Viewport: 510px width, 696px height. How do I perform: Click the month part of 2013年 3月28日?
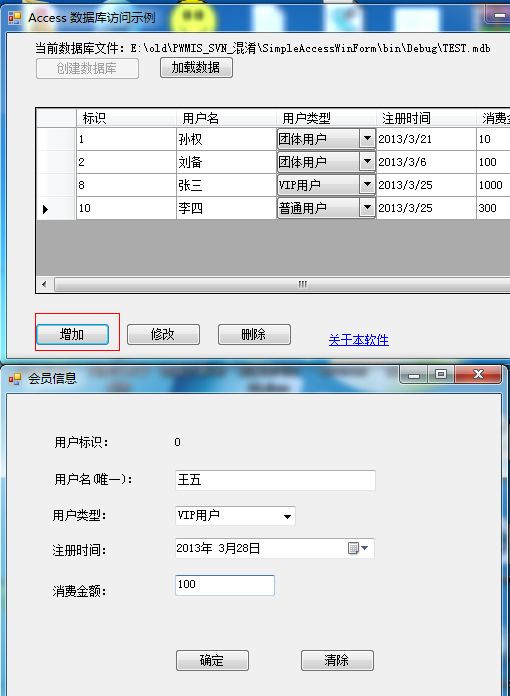[225, 548]
